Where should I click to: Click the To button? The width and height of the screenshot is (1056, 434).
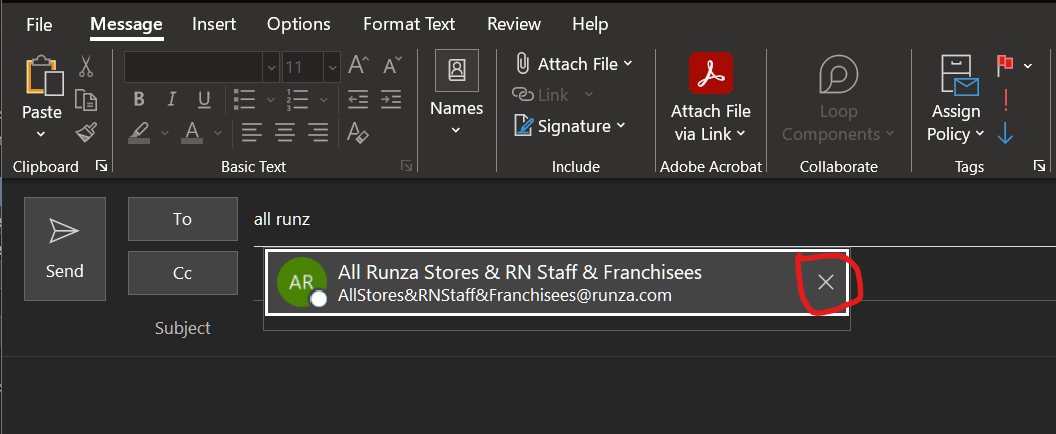click(x=183, y=219)
